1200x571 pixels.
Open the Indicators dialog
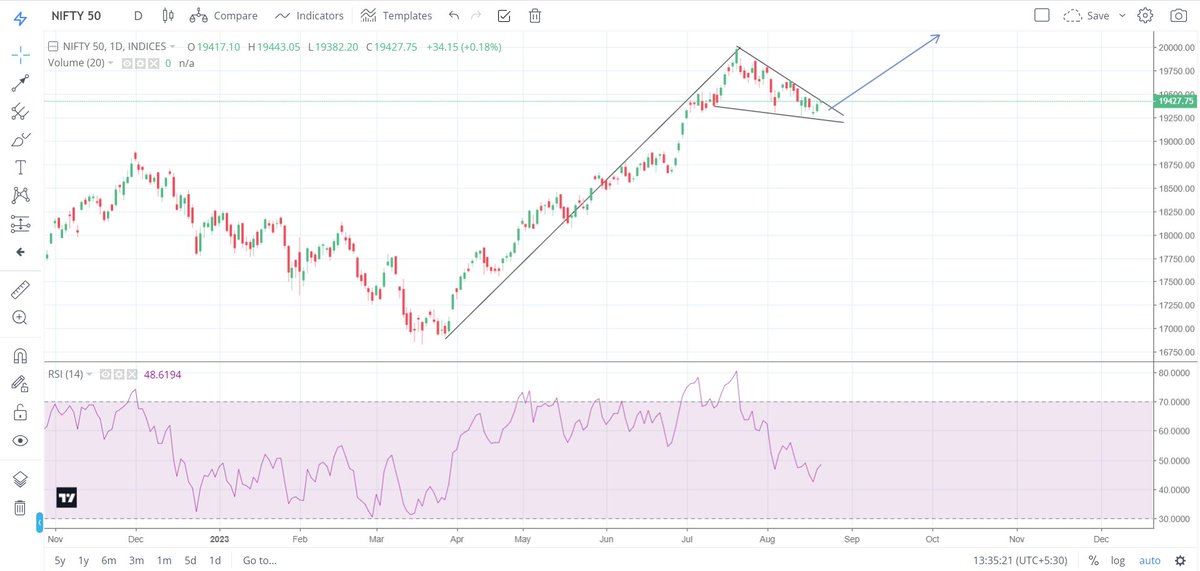click(309, 16)
